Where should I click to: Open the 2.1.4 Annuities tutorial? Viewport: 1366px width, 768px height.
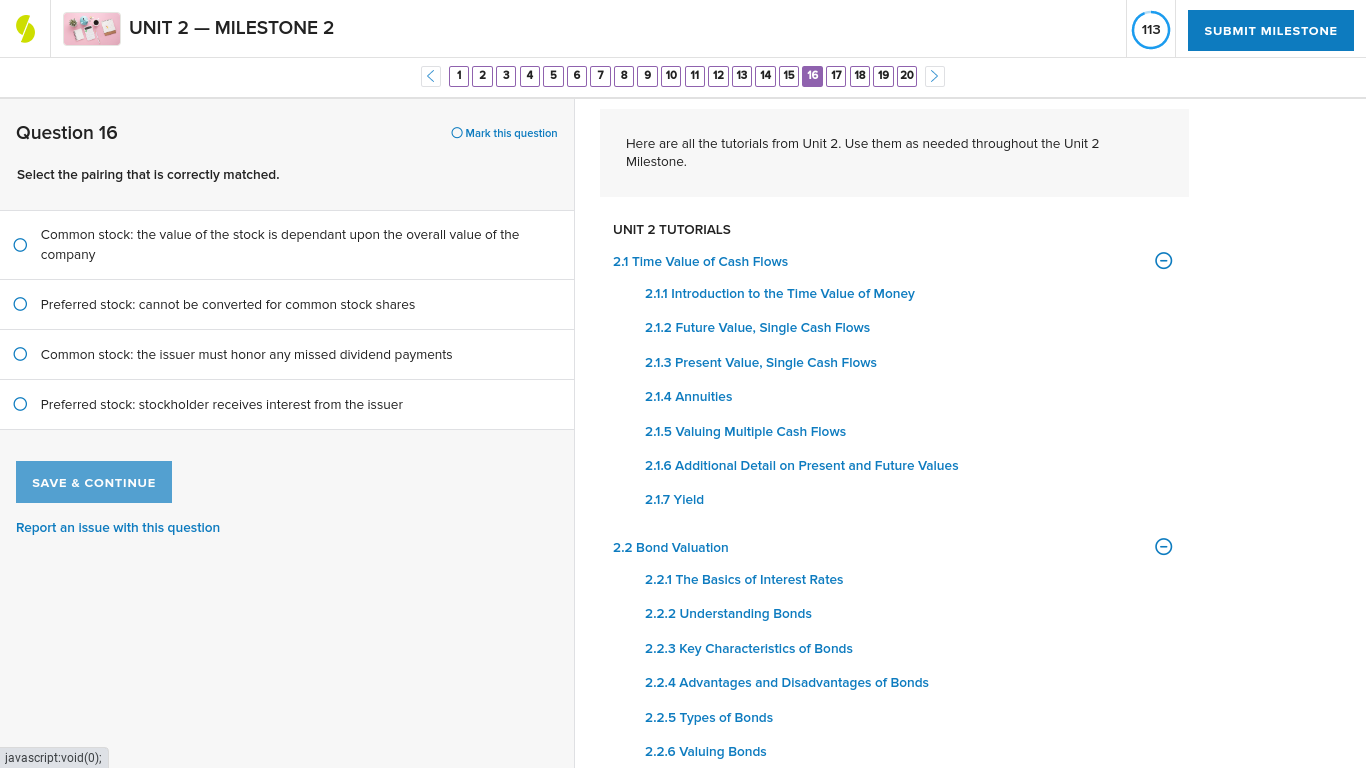click(x=688, y=396)
